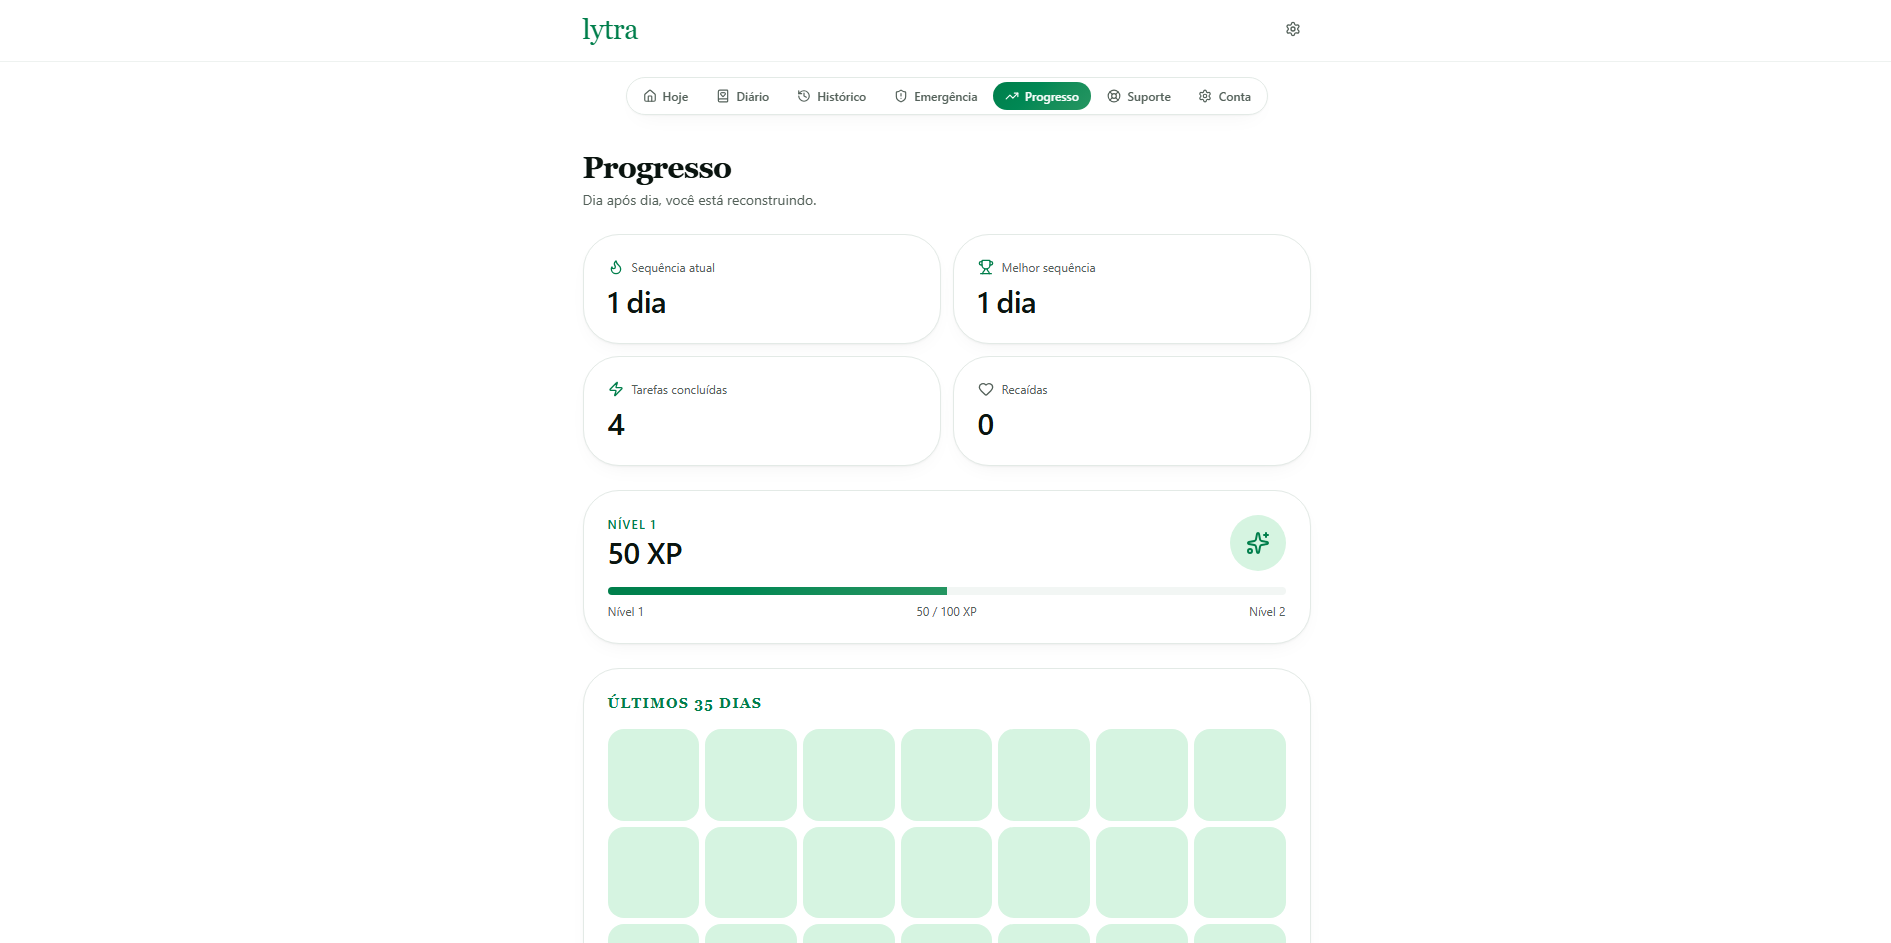1891x943 pixels.
Task: Open settings gear icon in header
Action: click(x=1293, y=29)
